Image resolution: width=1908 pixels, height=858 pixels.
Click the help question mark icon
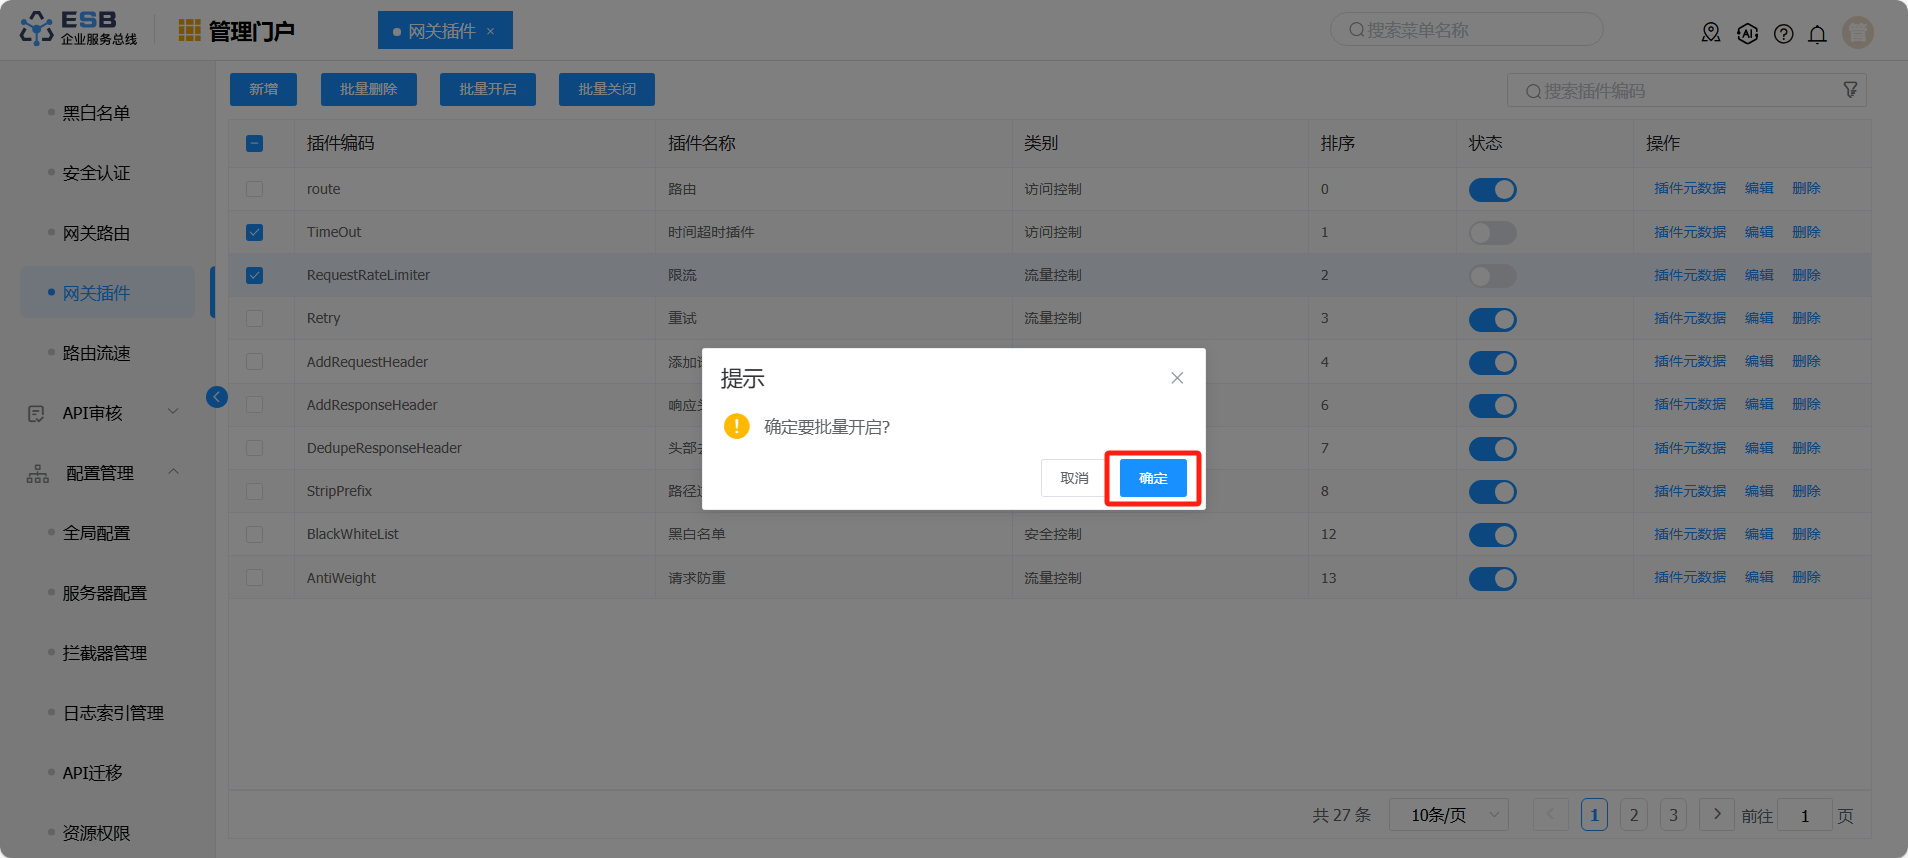[1783, 34]
